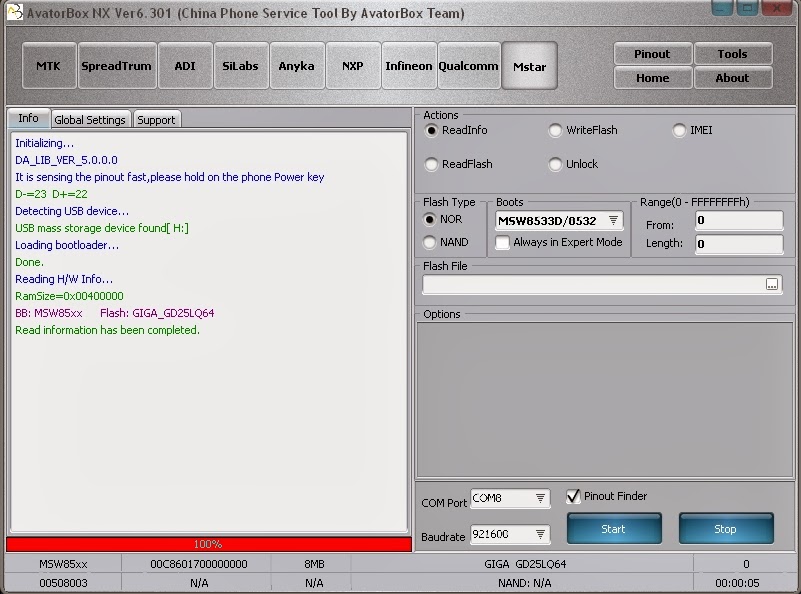The height and width of the screenshot is (594, 801).
Task: Open the Support tab
Action: pos(156,120)
